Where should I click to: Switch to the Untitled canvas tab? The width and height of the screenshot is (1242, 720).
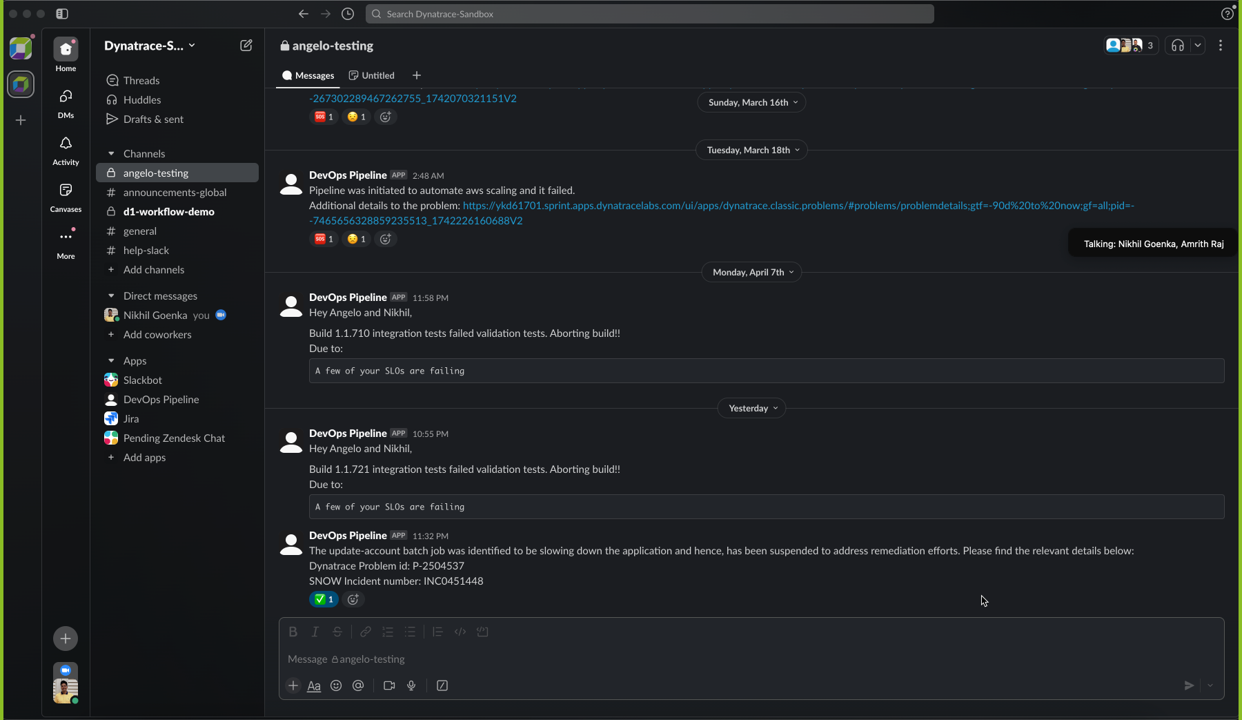372,76
